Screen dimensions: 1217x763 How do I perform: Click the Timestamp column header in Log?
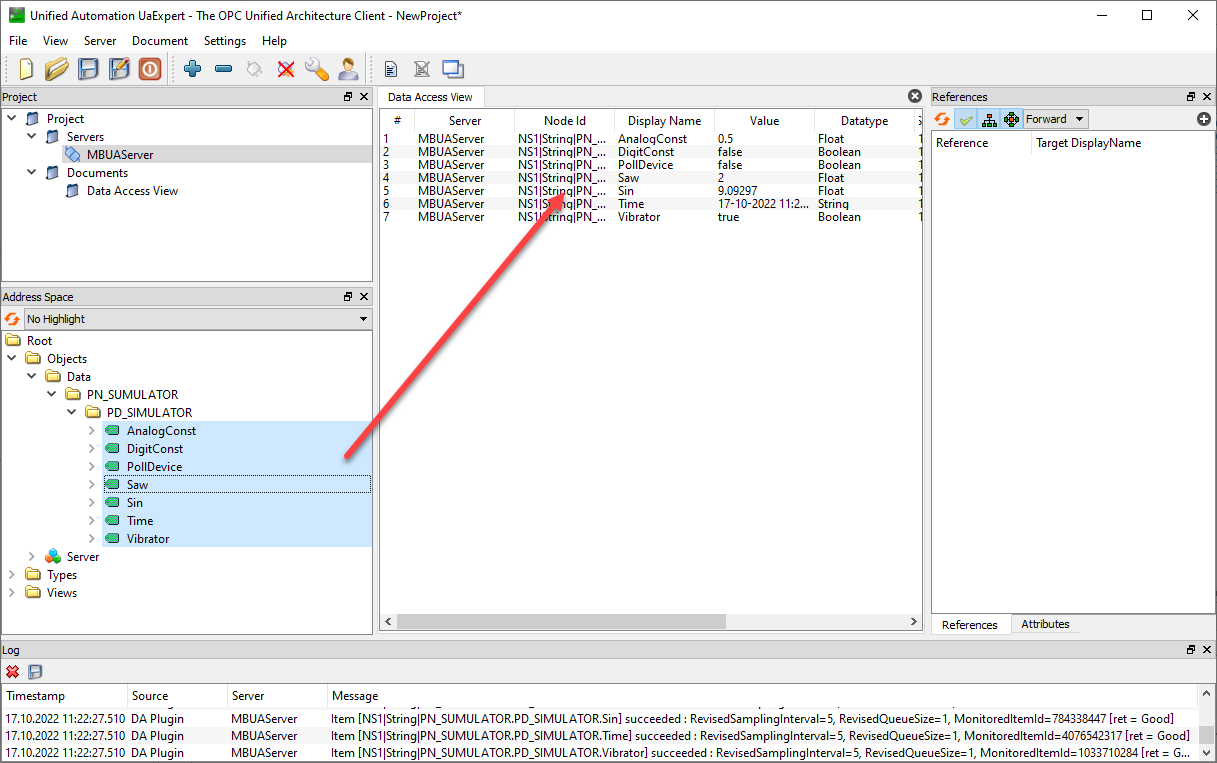pos(65,696)
